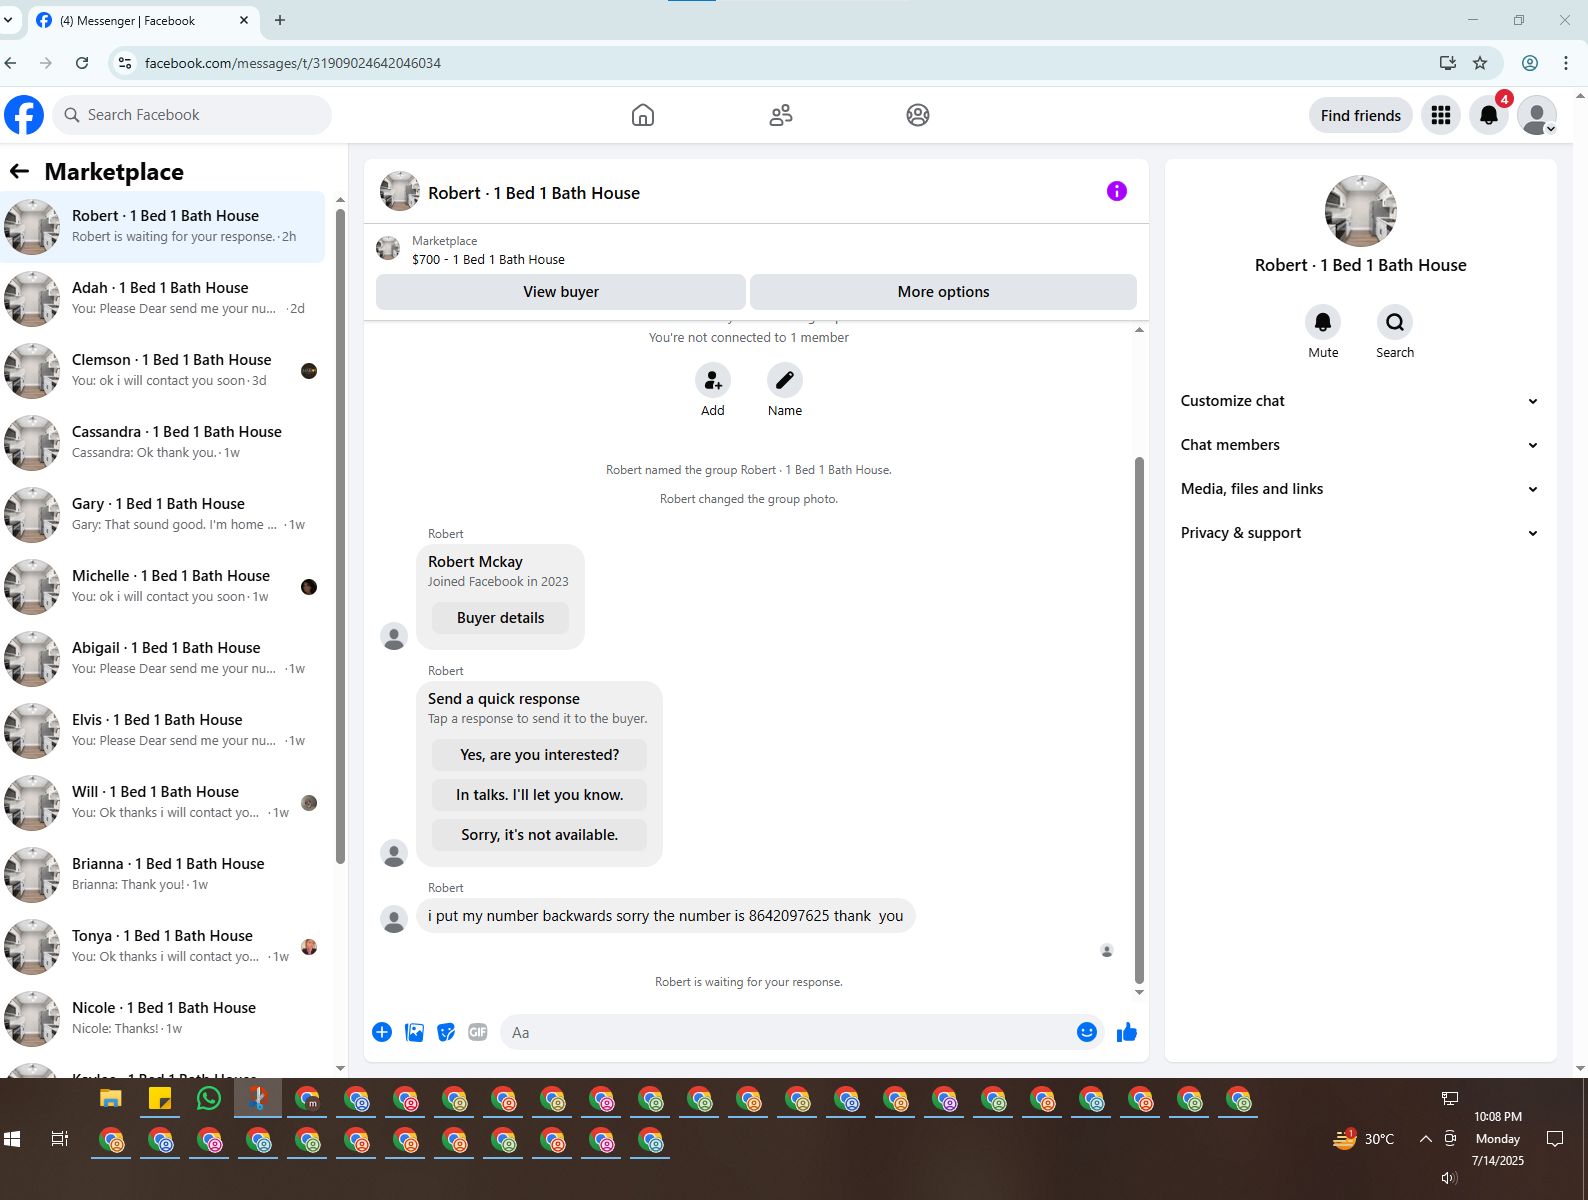This screenshot has height=1200, width=1588.
Task: Open the Facebook home logo
Action: (x=24, y=115)
